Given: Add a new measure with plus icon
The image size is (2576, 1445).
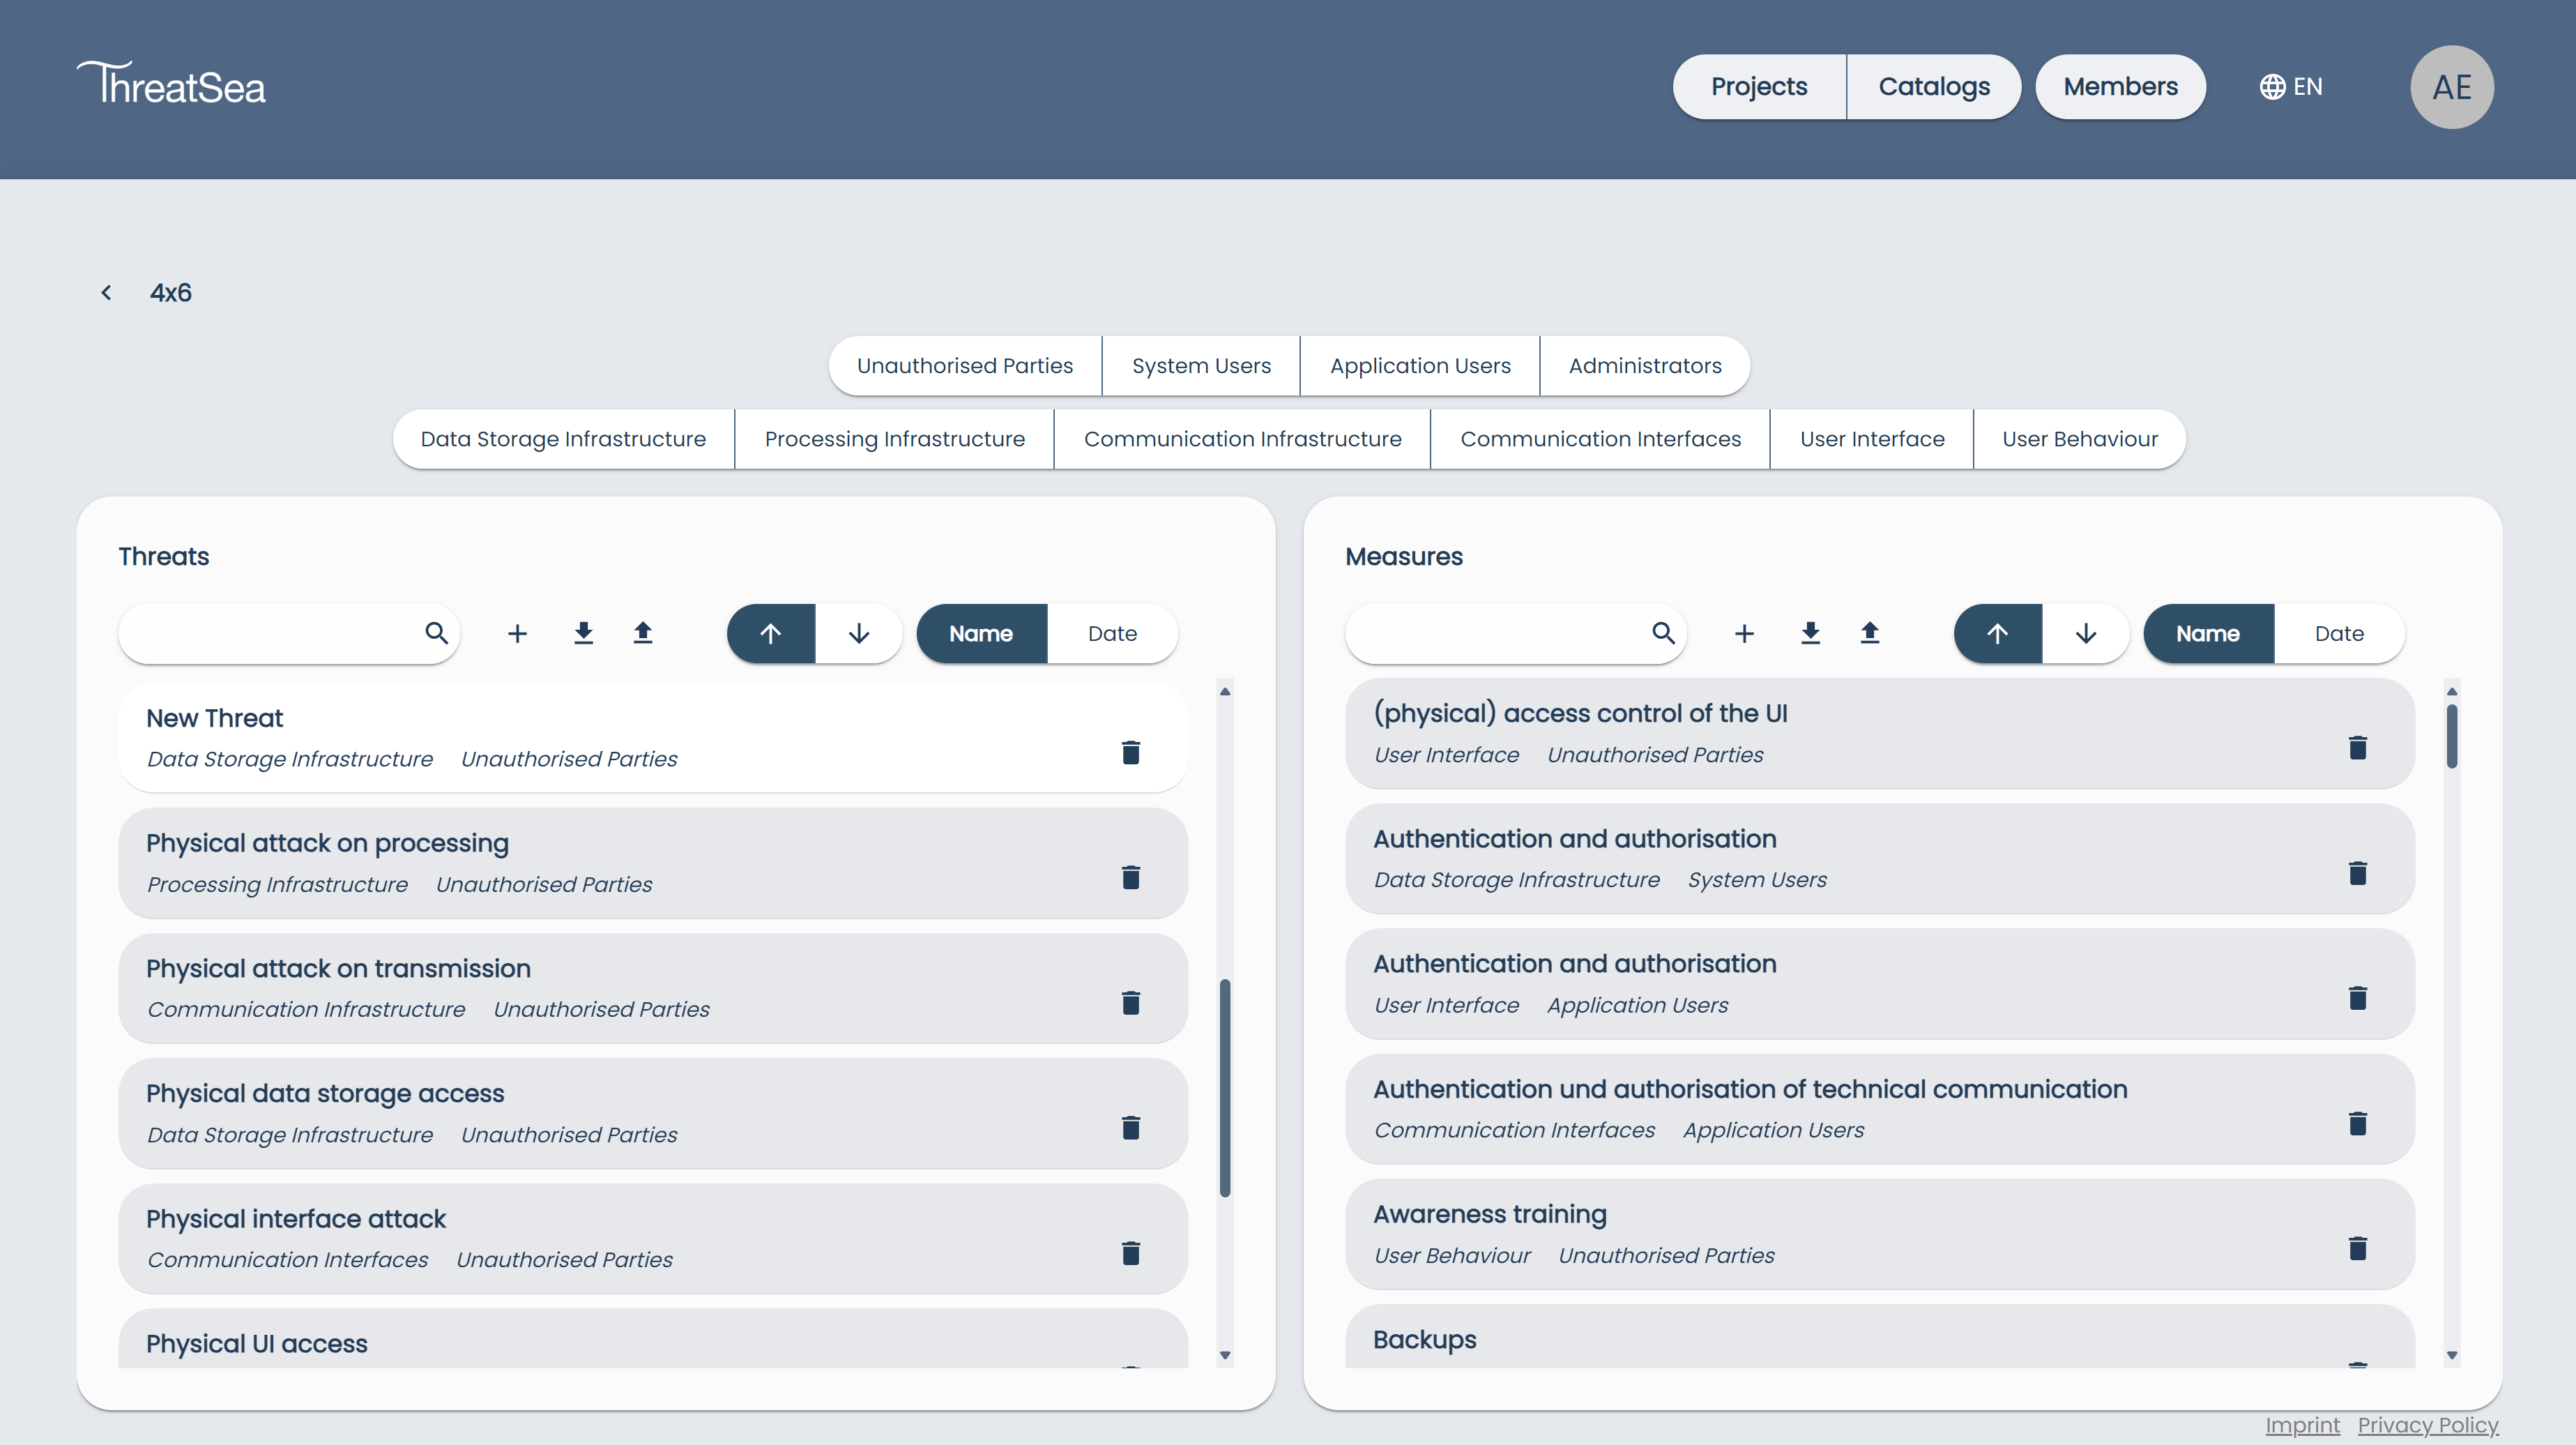Looking at the screenshot, I should point(1744,633).
